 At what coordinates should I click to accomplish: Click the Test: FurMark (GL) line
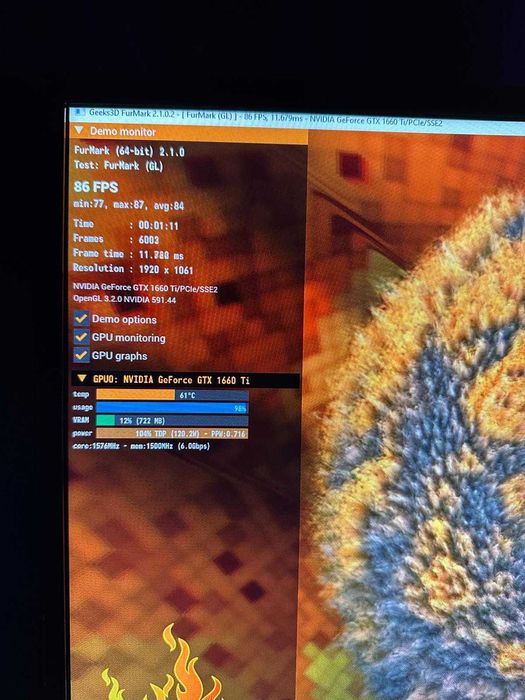tap(119, 166)
